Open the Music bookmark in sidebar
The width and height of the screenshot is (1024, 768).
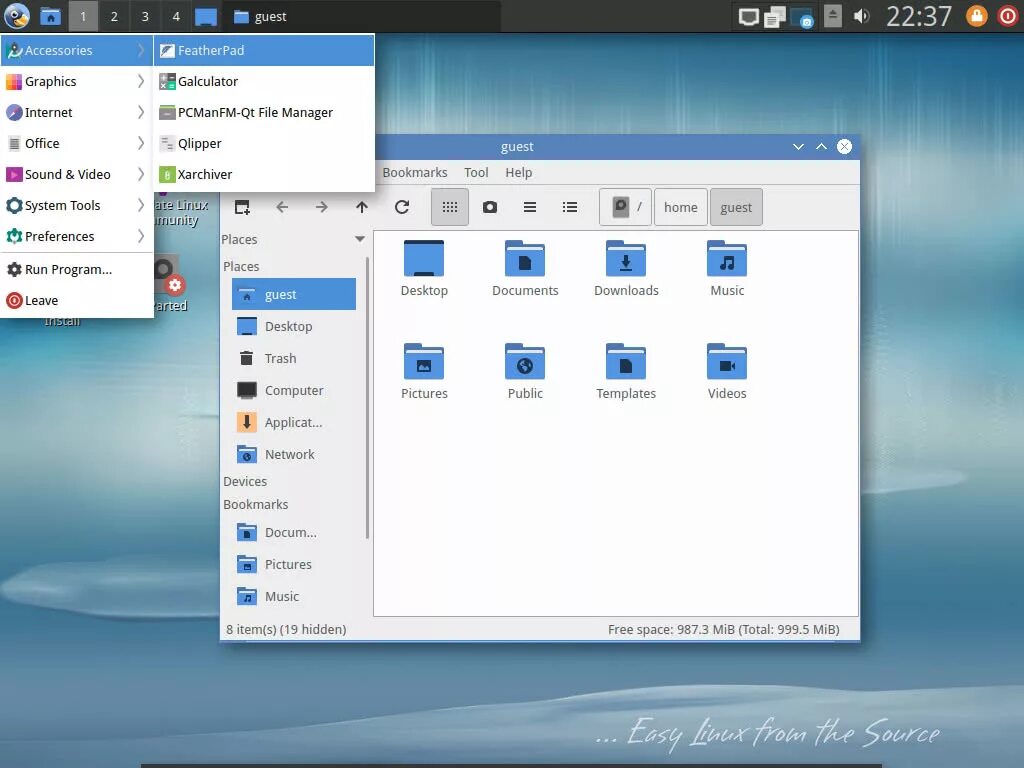[x=294, y=596]
